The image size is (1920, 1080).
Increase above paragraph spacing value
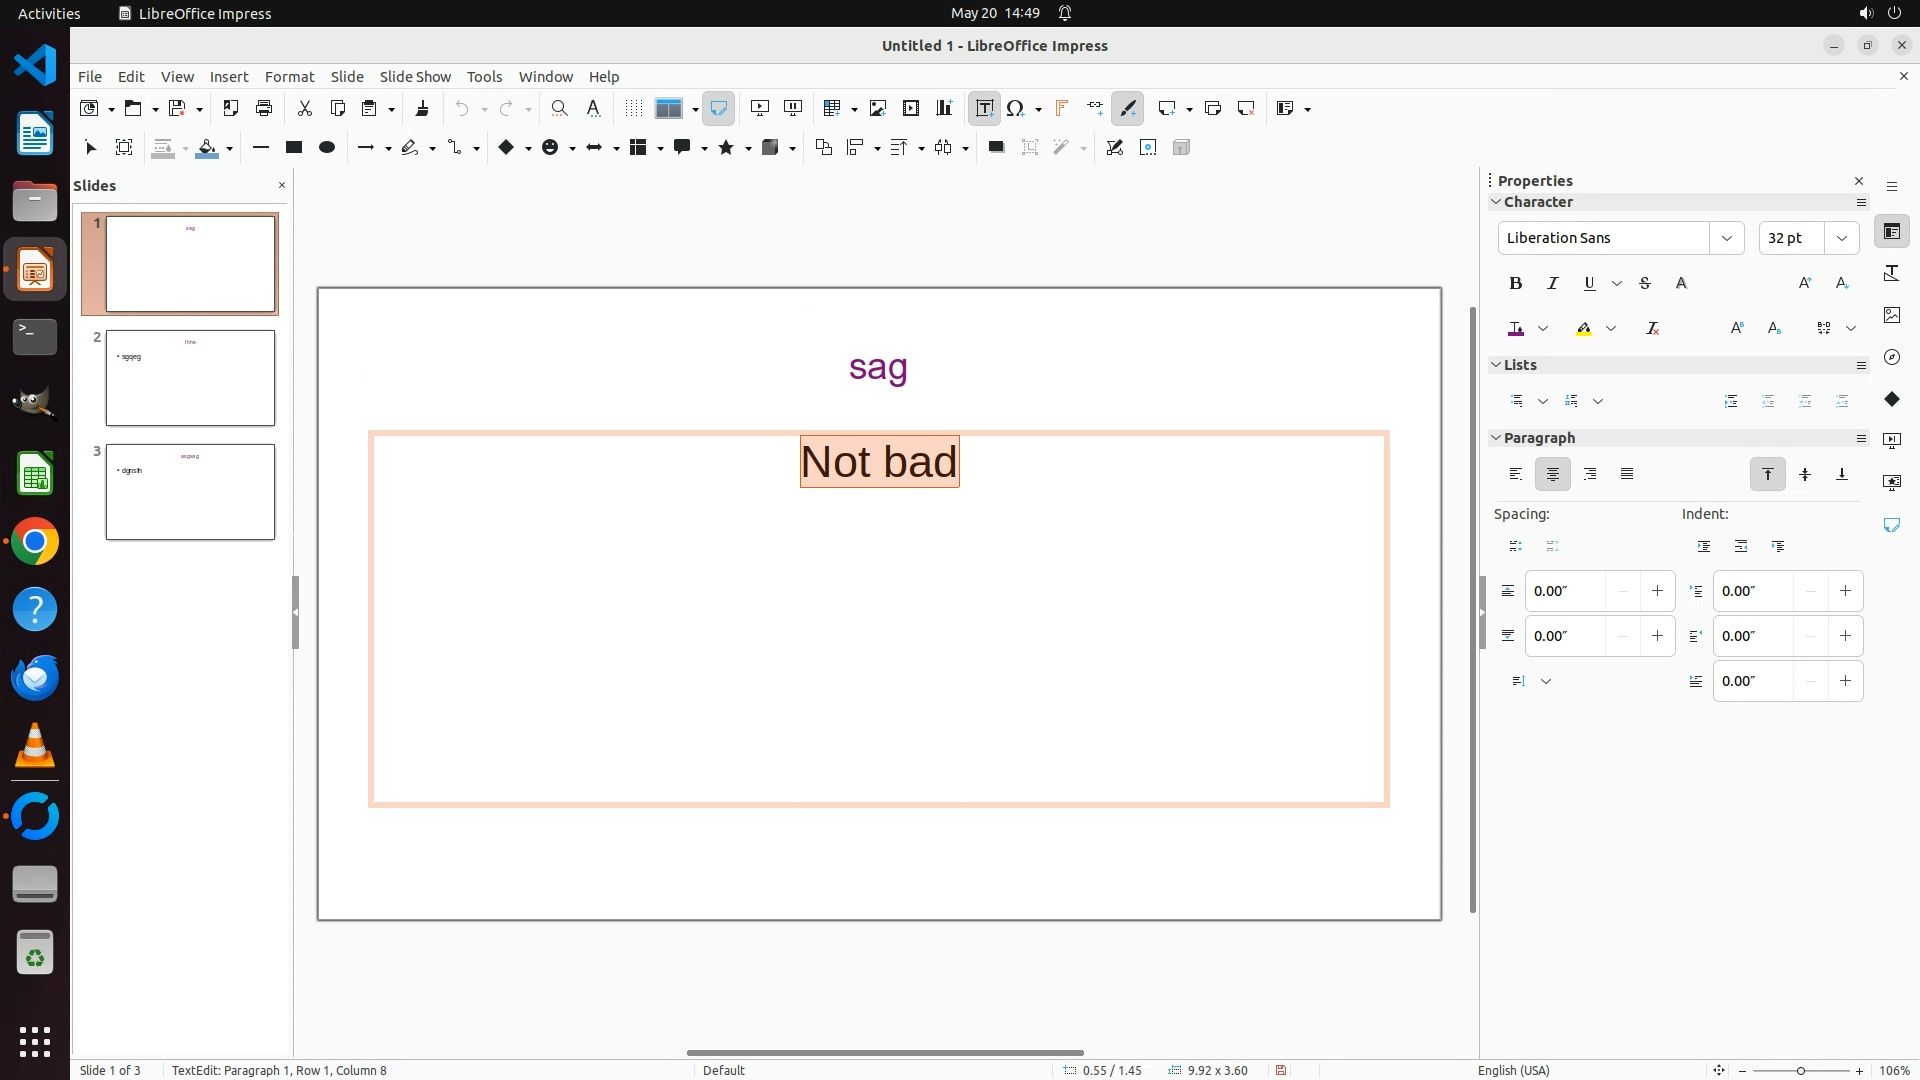[x=1657, y=591]
